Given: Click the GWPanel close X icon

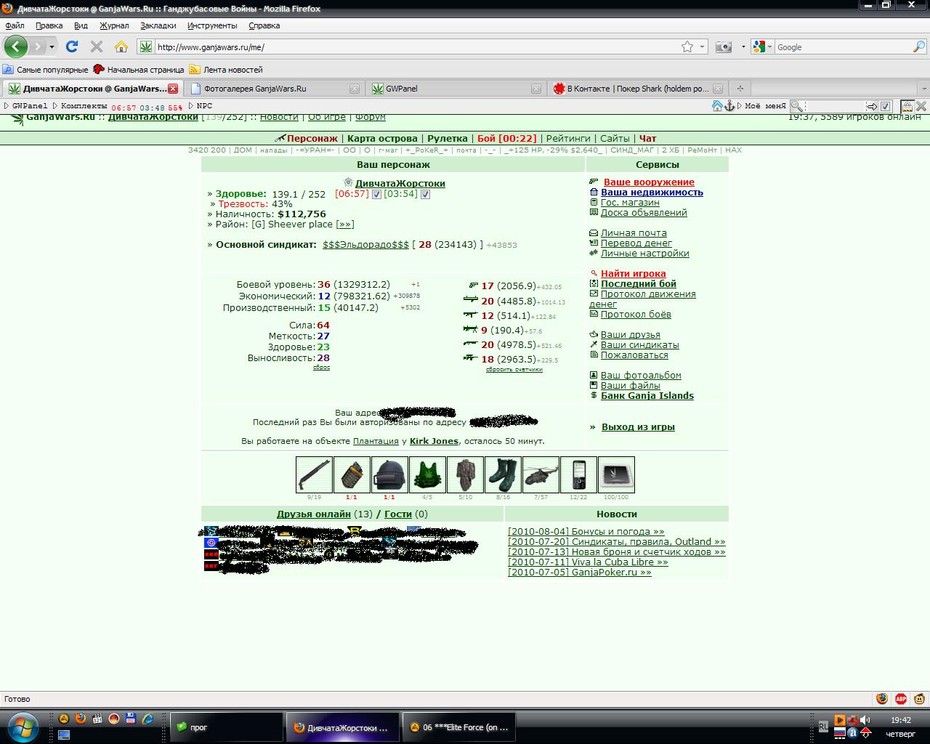Looking at the screenshot, I should 921,106.
